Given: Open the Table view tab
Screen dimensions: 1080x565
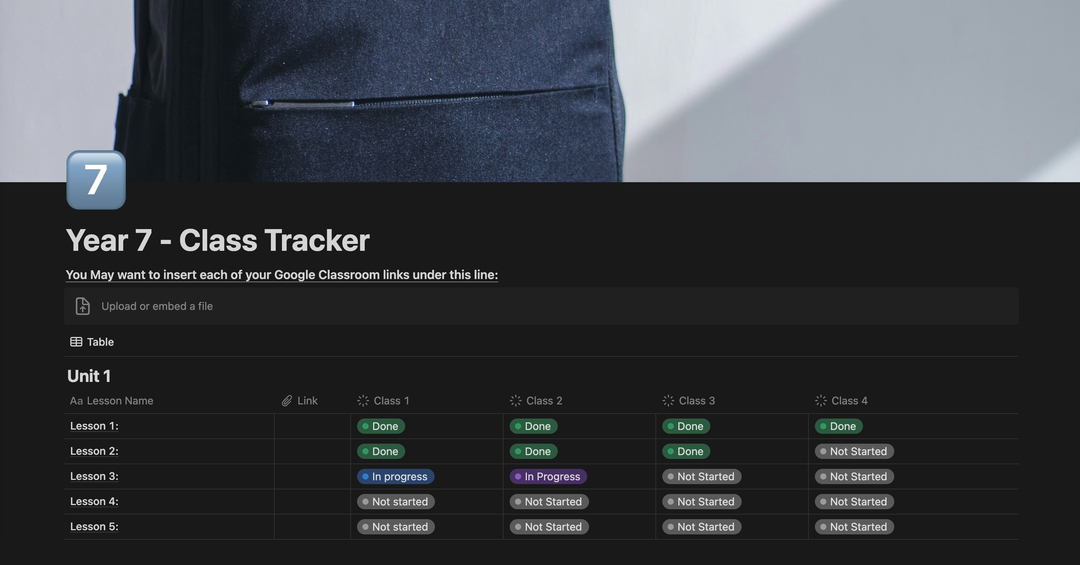Looking at the screenshot, I should coord(92,342).
